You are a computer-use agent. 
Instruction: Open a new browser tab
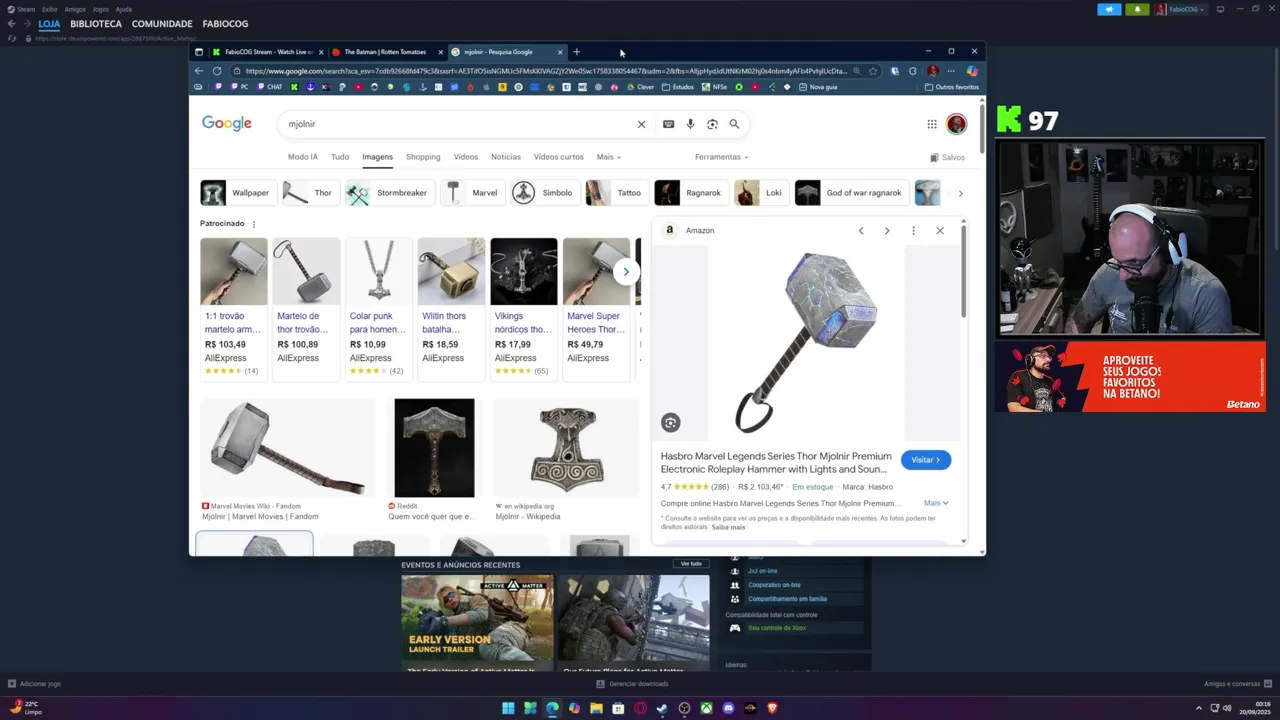577,52
